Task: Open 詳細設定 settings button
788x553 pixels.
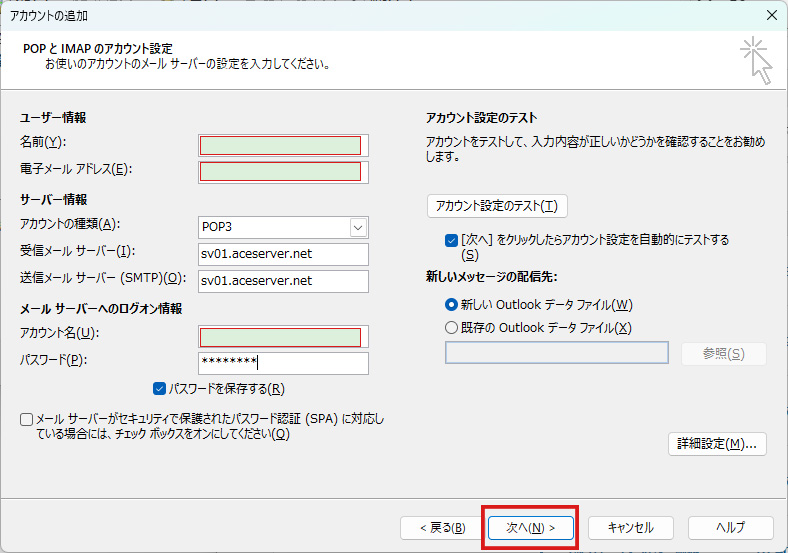Action: click(x=716, y=443)
